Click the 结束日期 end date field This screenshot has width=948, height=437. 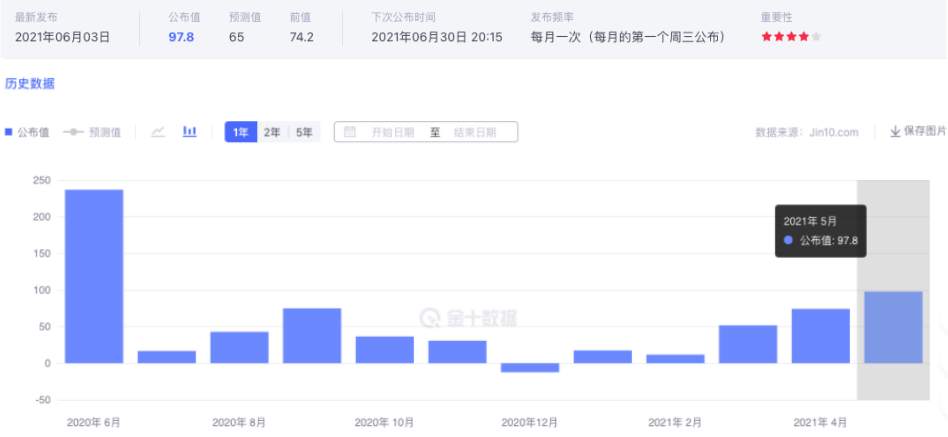coord(475,132)
